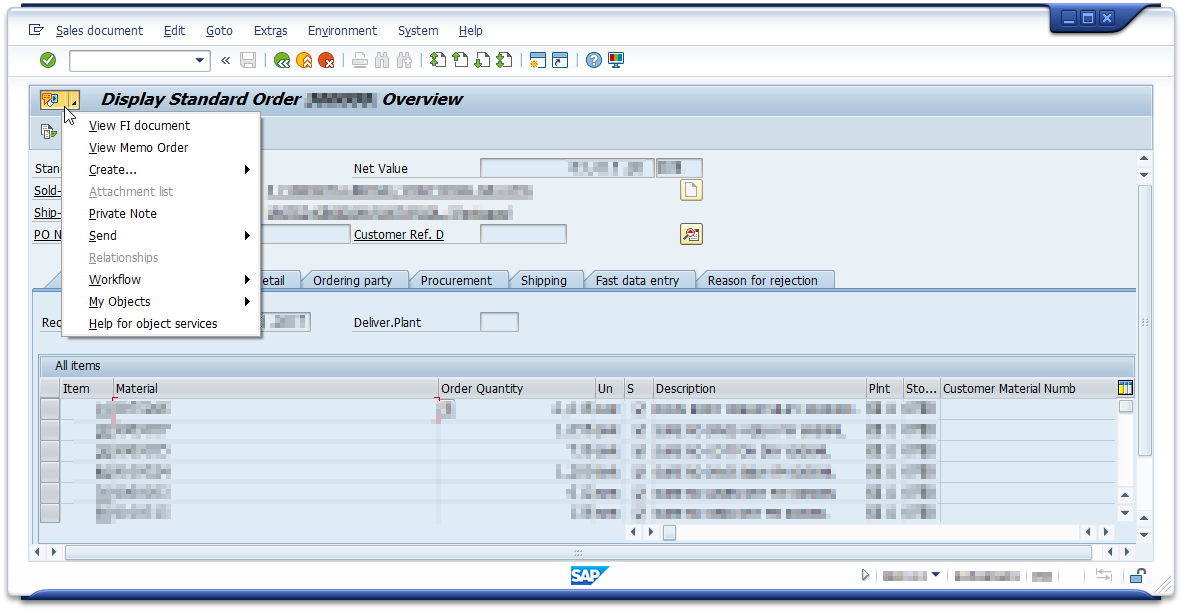This screenshot has width=1182, height=614.
Task: Click the Plnt column header
Action: coord(884,389)
